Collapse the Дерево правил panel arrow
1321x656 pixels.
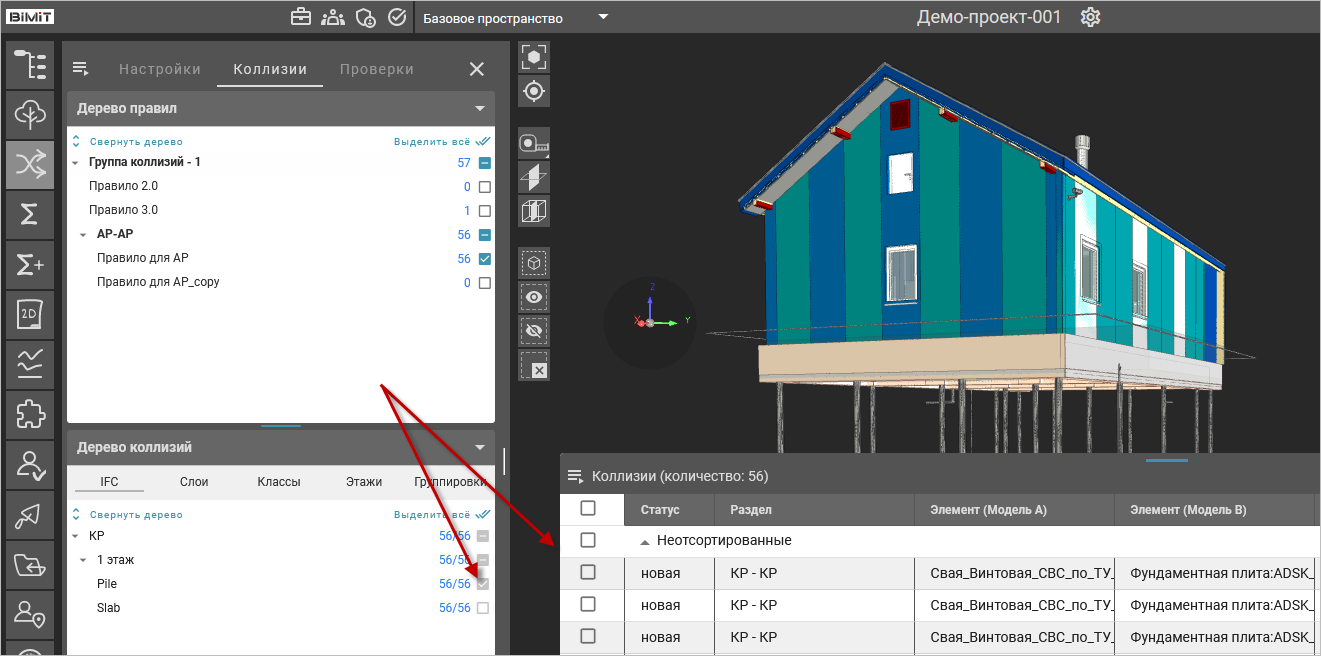click(481, 108)
